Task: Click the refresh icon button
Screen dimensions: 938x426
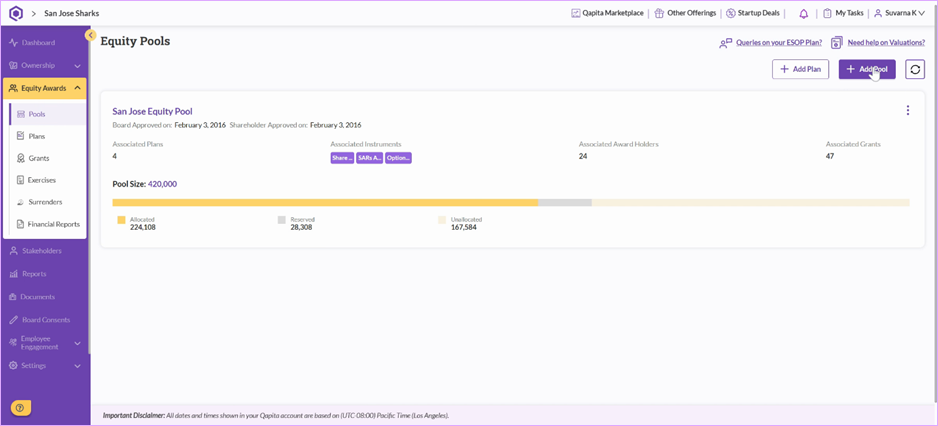Action: tap(915, 69)
